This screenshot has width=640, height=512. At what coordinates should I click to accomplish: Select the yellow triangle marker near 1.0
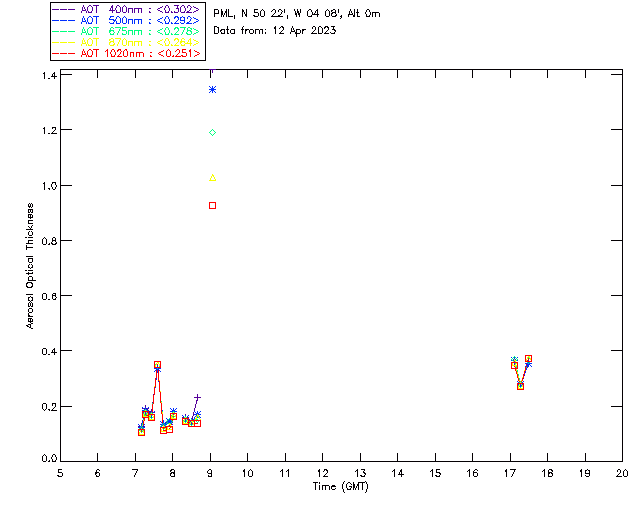[x=212, y=178]
